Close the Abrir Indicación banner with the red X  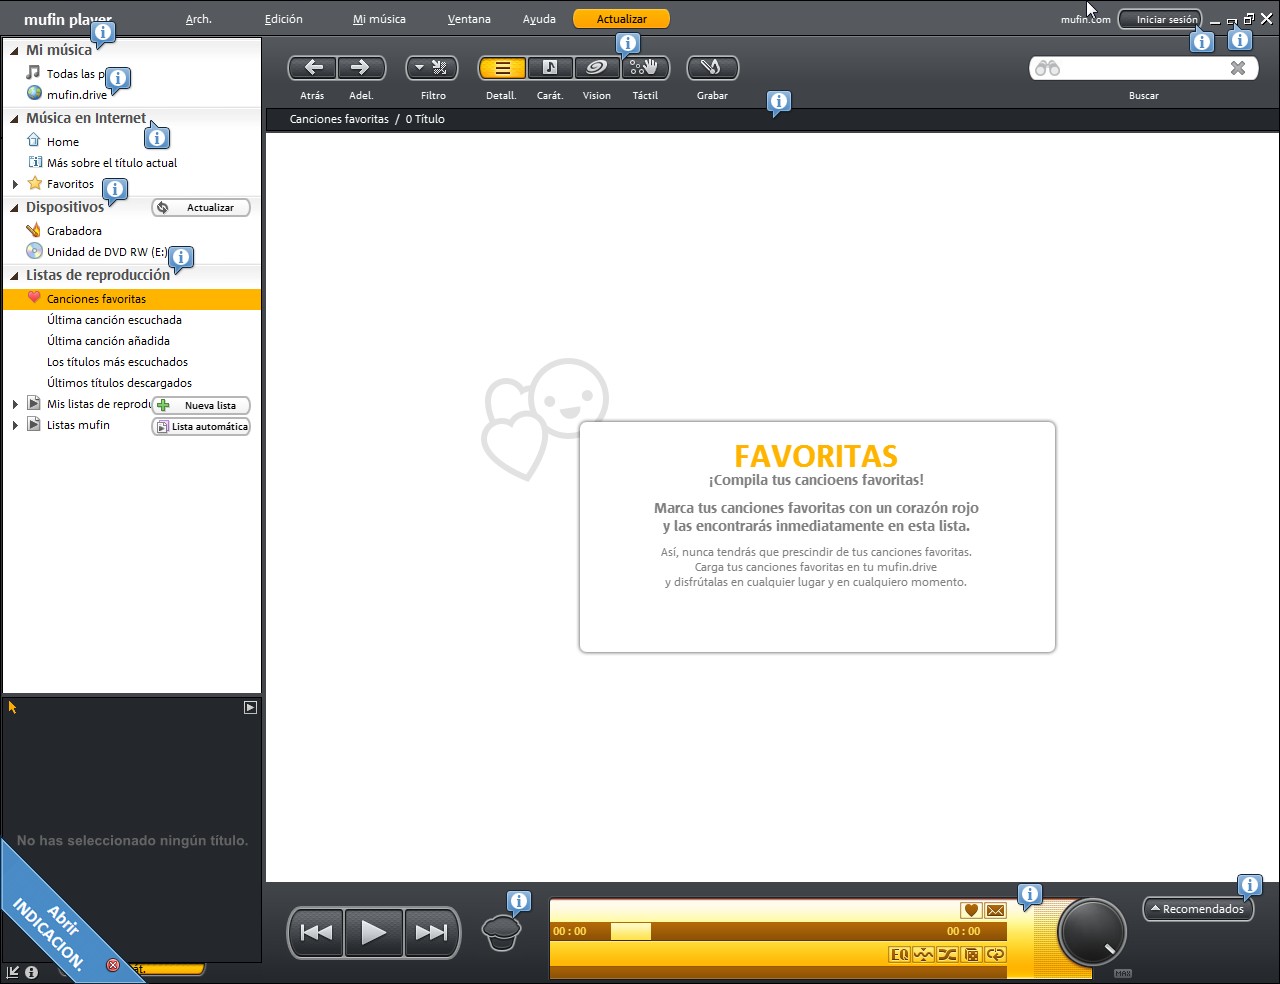click(113, 965)
